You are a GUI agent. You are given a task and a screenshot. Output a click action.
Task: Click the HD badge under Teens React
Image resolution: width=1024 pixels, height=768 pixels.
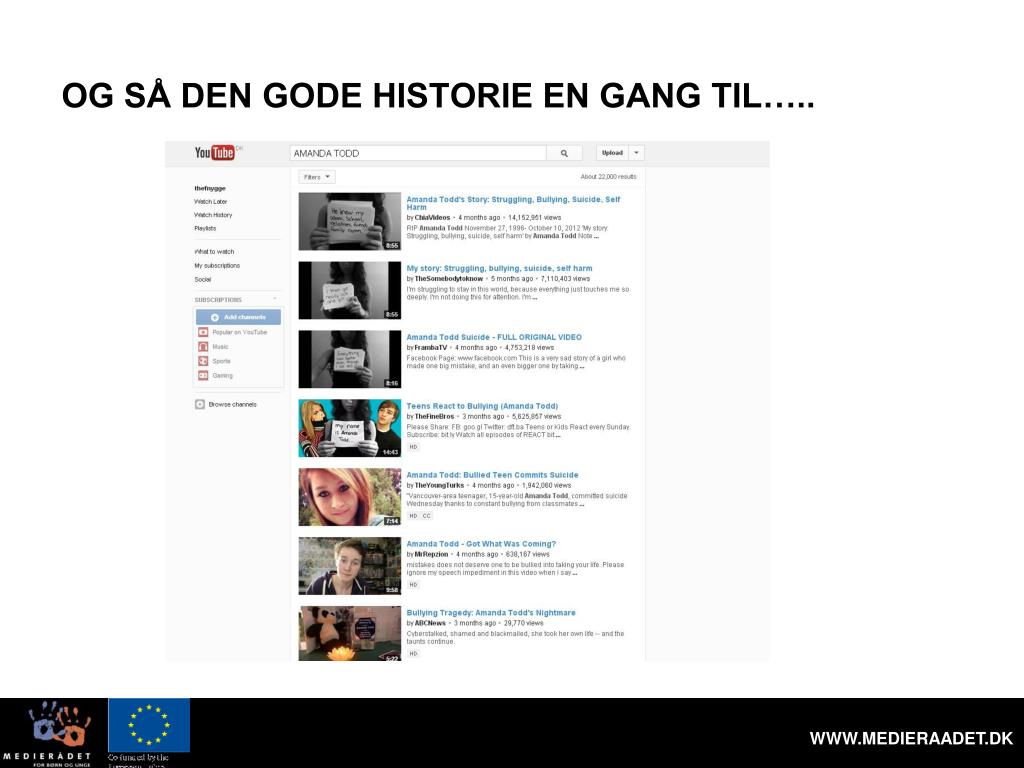click(x=413, y=447)
